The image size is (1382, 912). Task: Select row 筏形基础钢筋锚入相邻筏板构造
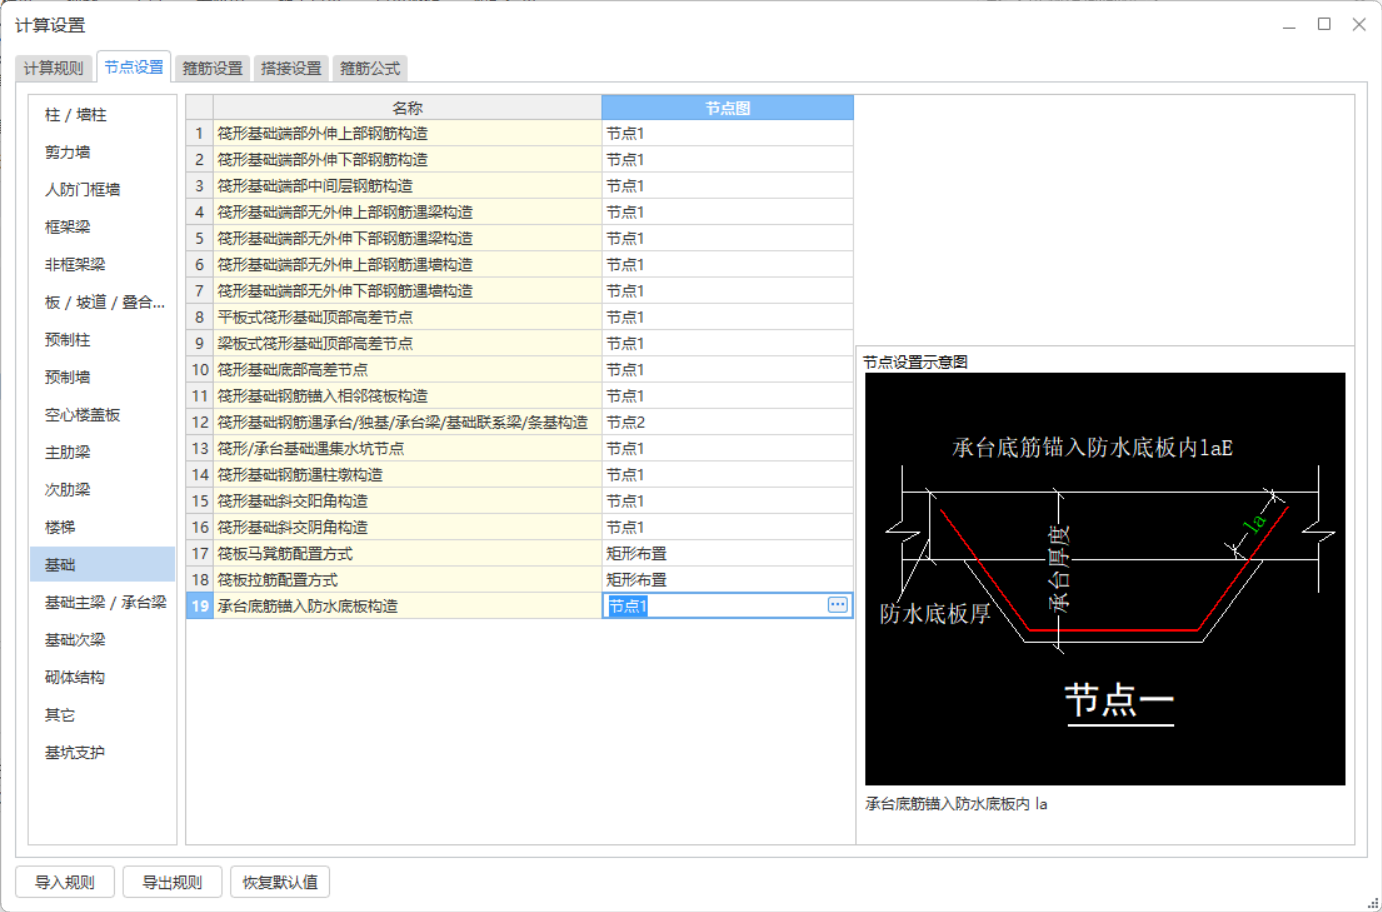[407, 396]
